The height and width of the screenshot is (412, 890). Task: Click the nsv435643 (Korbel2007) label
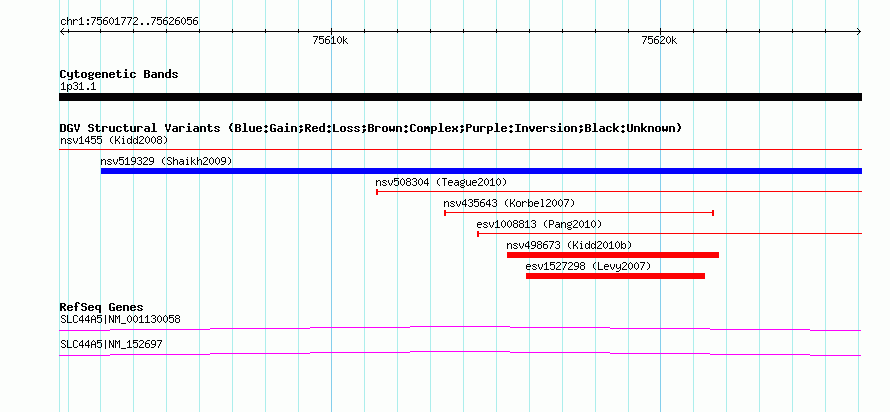pos(509,203)
